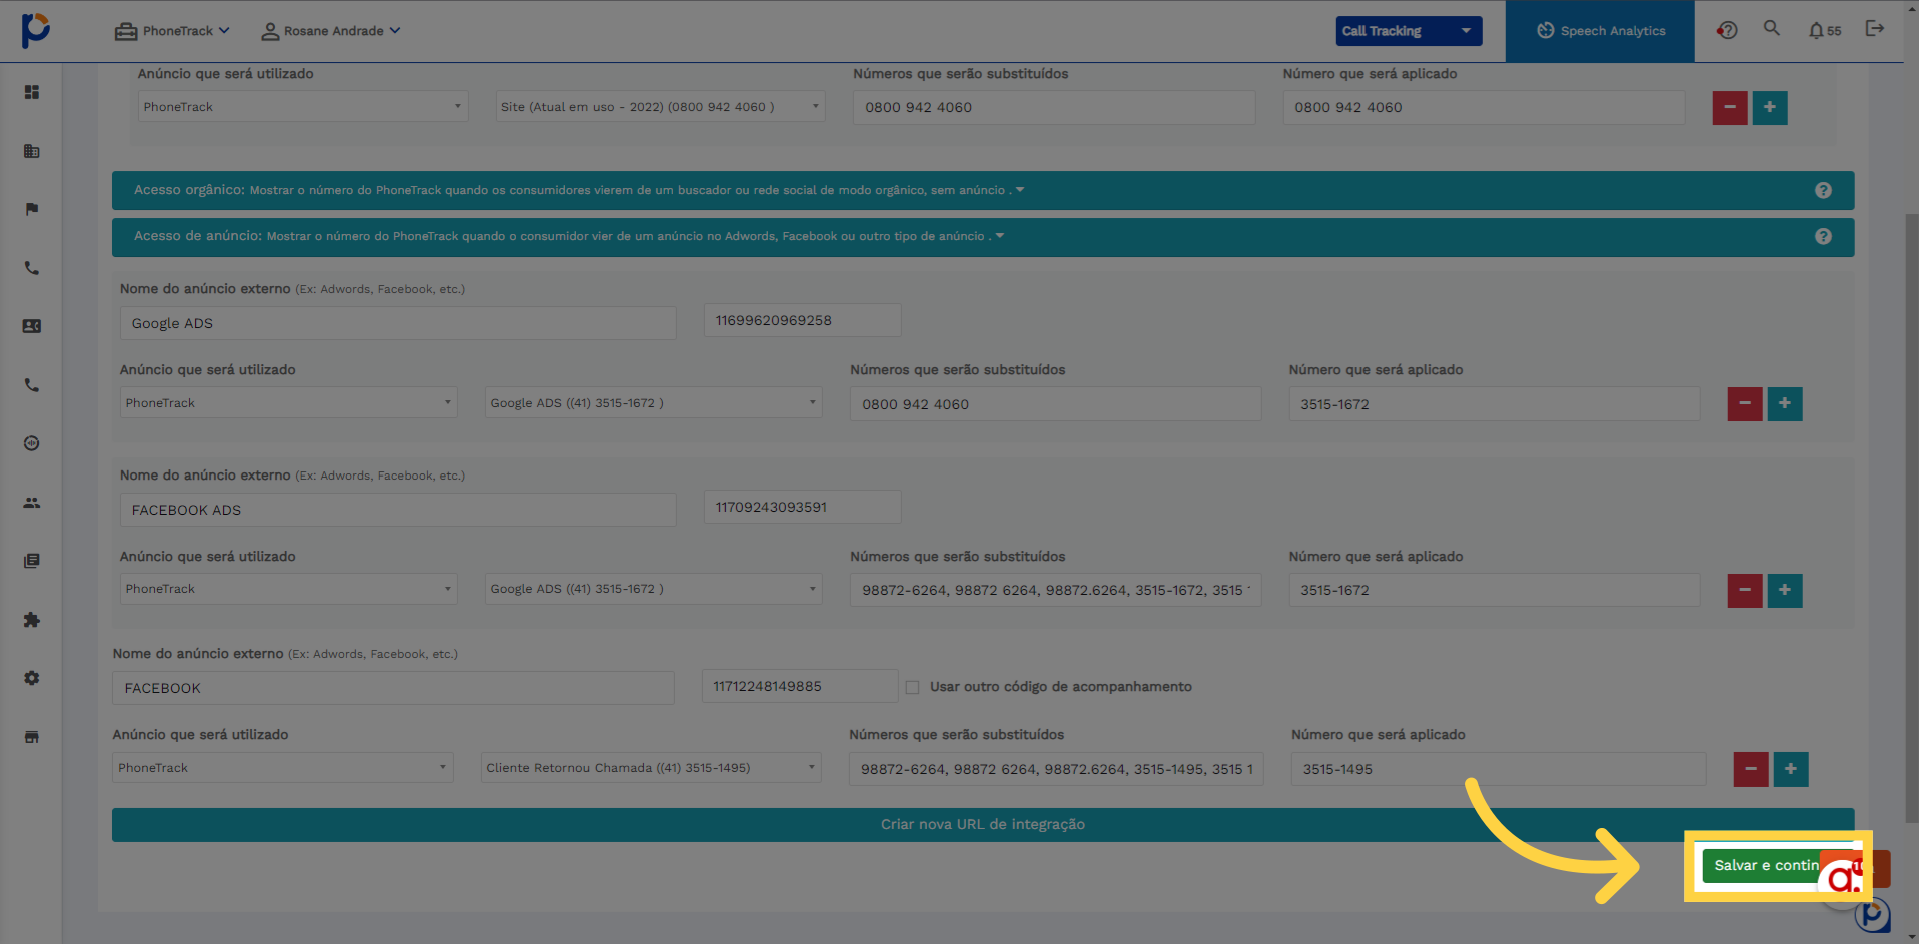Remove the row applying number 0800 942 4060
Viewport: 1919px width, 944px height.
pyautogui.click(x=1730, y=107)
